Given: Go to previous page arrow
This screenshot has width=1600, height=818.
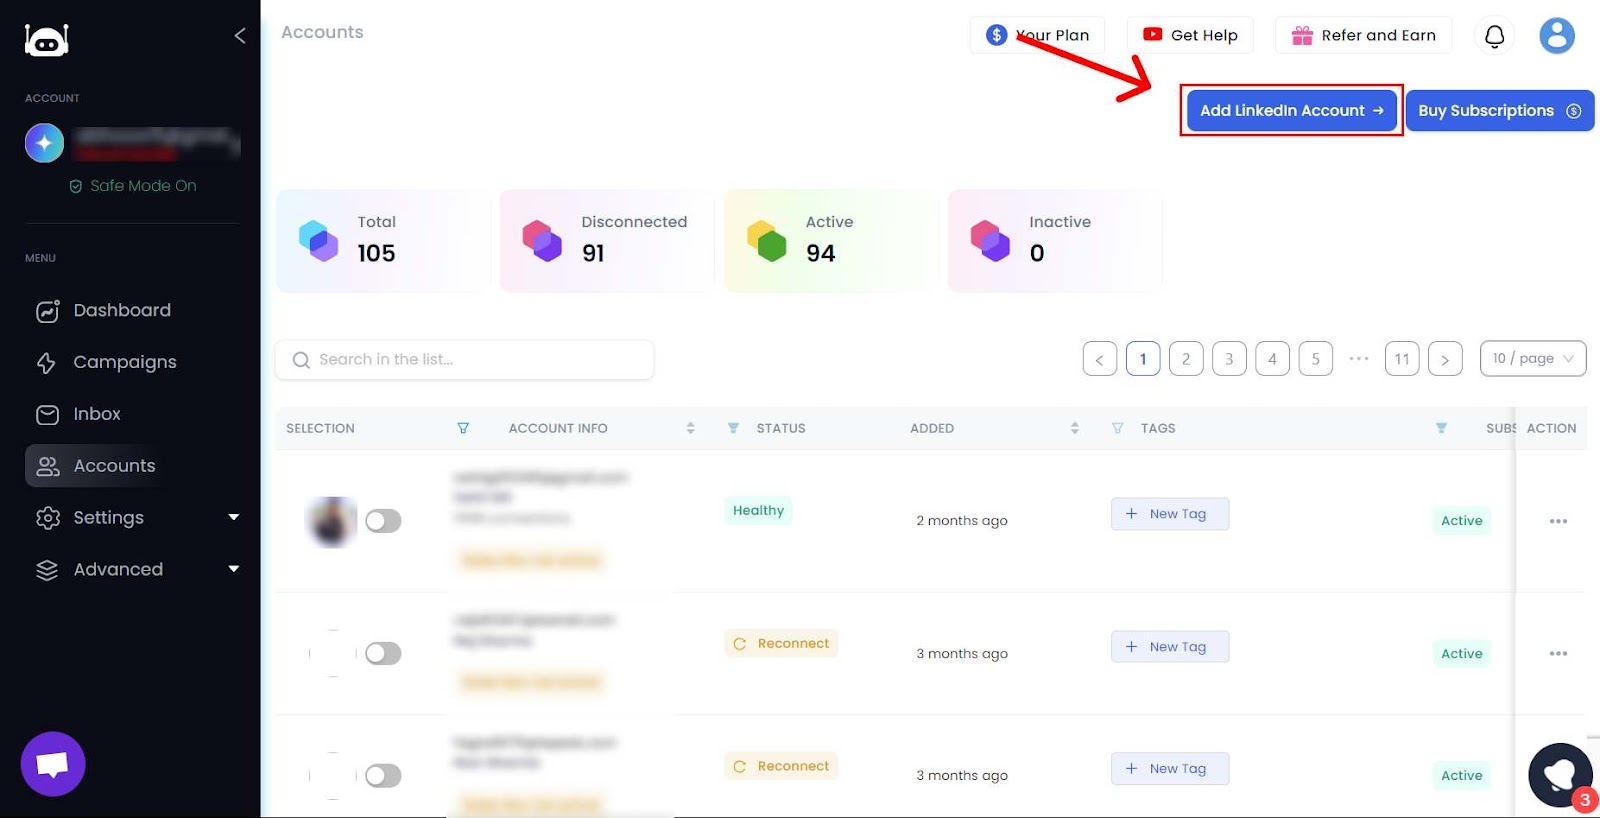Looking at the screenshot, I should [1100, 359].
